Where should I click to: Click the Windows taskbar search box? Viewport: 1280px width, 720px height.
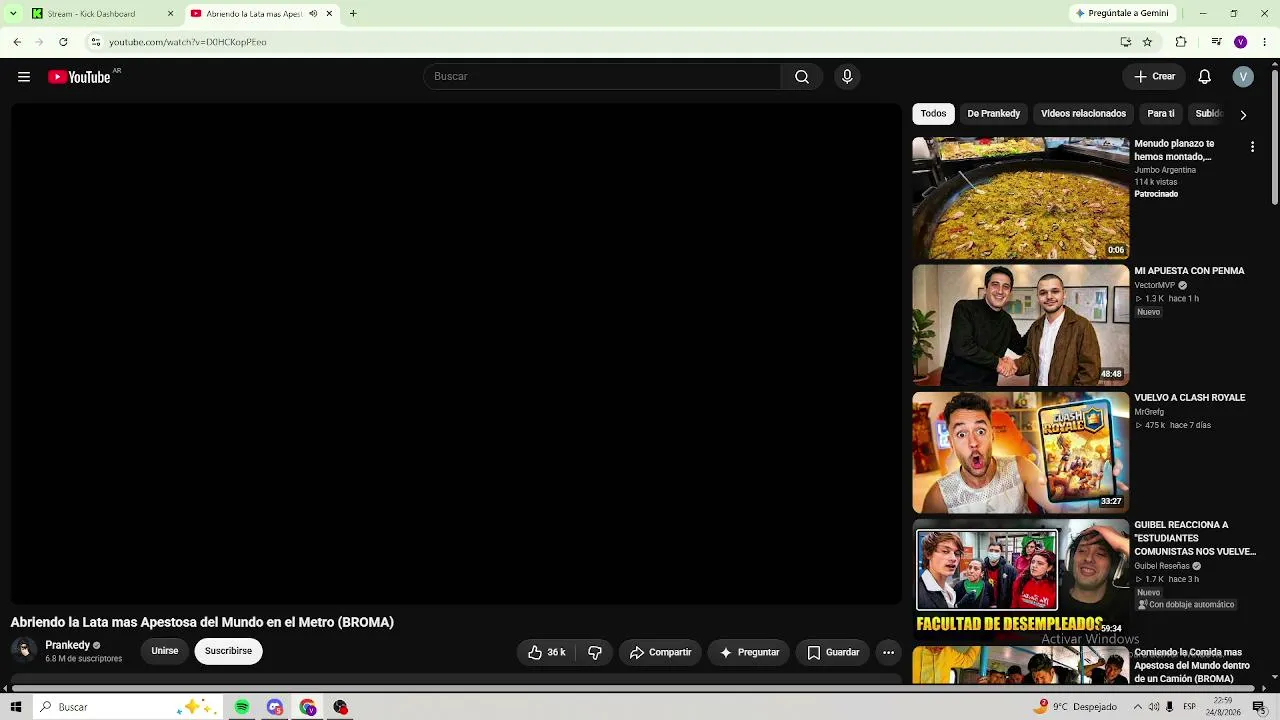[x=126, y=707]
